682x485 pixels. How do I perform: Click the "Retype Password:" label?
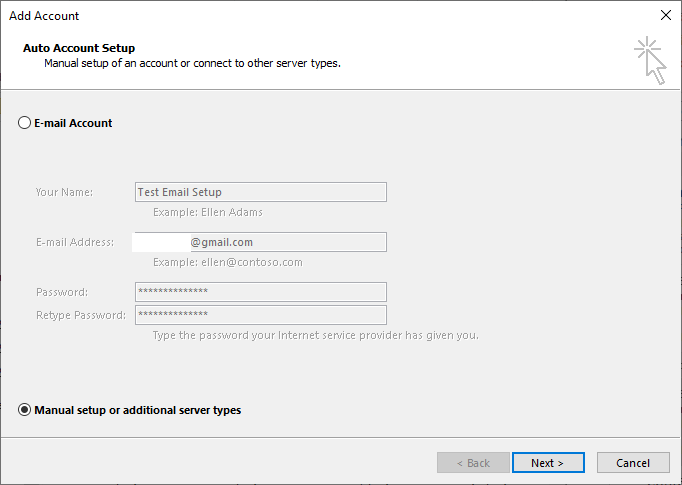(81, 315)
